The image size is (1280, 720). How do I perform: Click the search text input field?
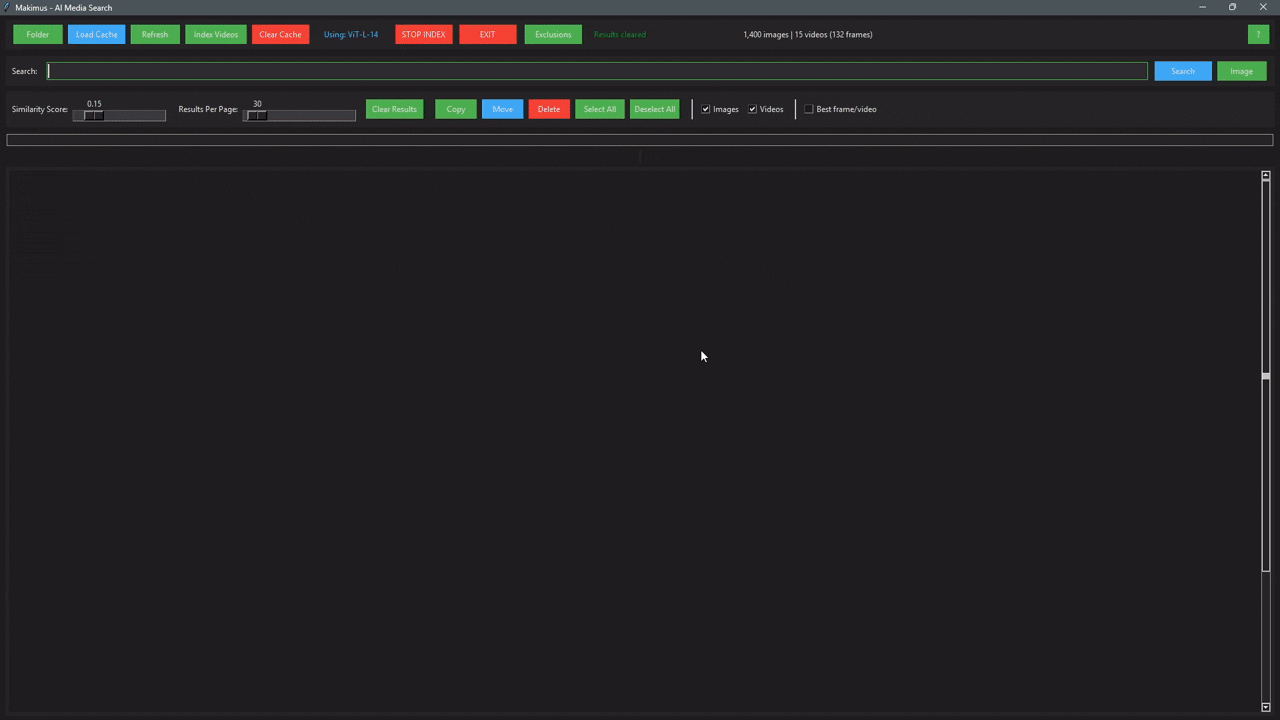(x=597, y=71)
